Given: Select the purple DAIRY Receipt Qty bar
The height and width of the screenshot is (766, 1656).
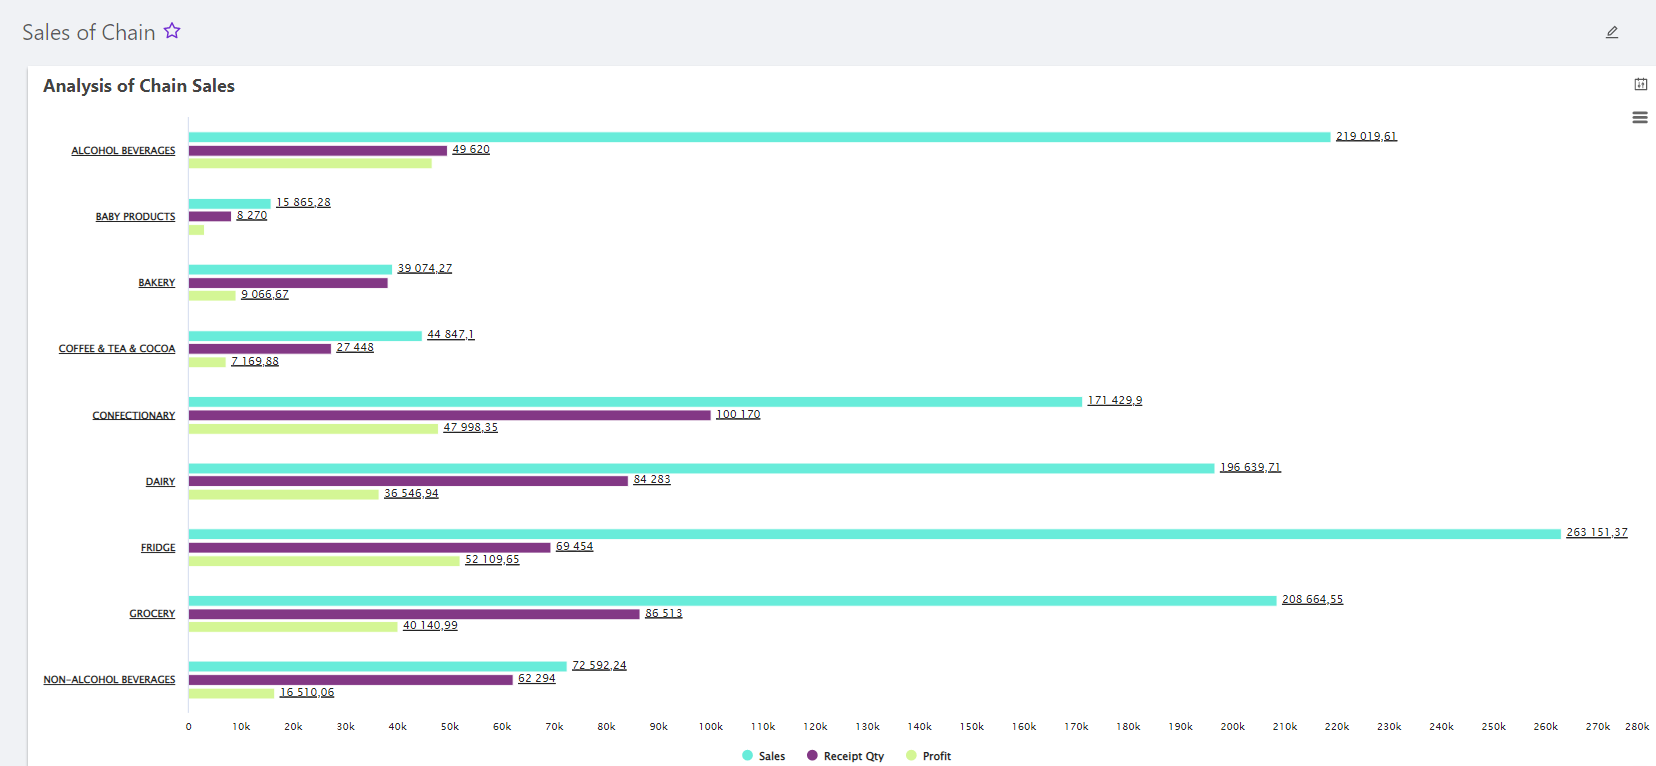Looking at the screenshot, I should pyautogui.click(x=408, y=481).
